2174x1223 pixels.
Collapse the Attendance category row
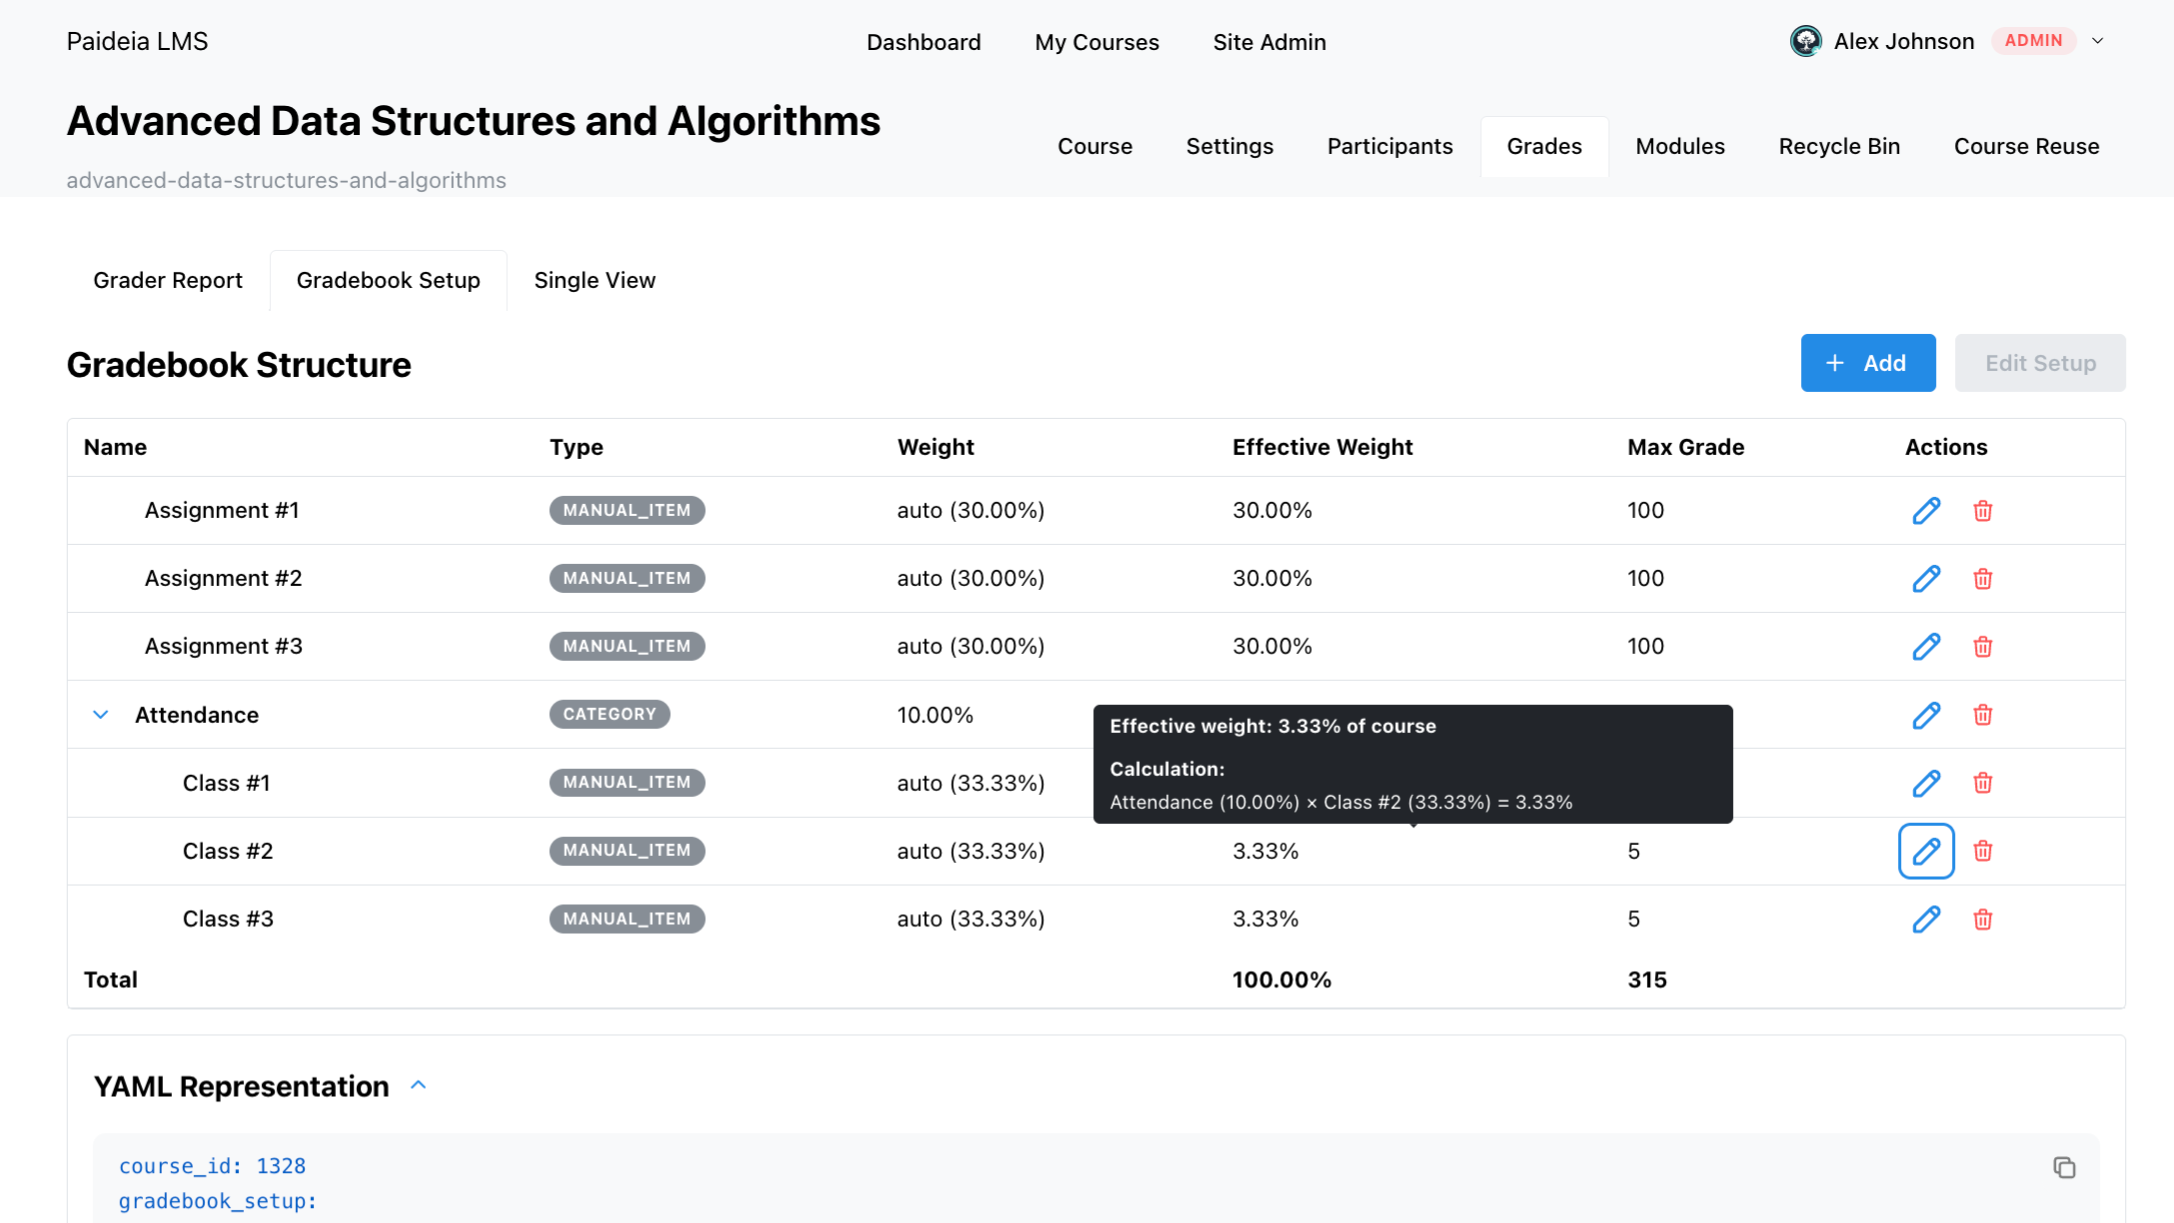(x=100, y=715)
